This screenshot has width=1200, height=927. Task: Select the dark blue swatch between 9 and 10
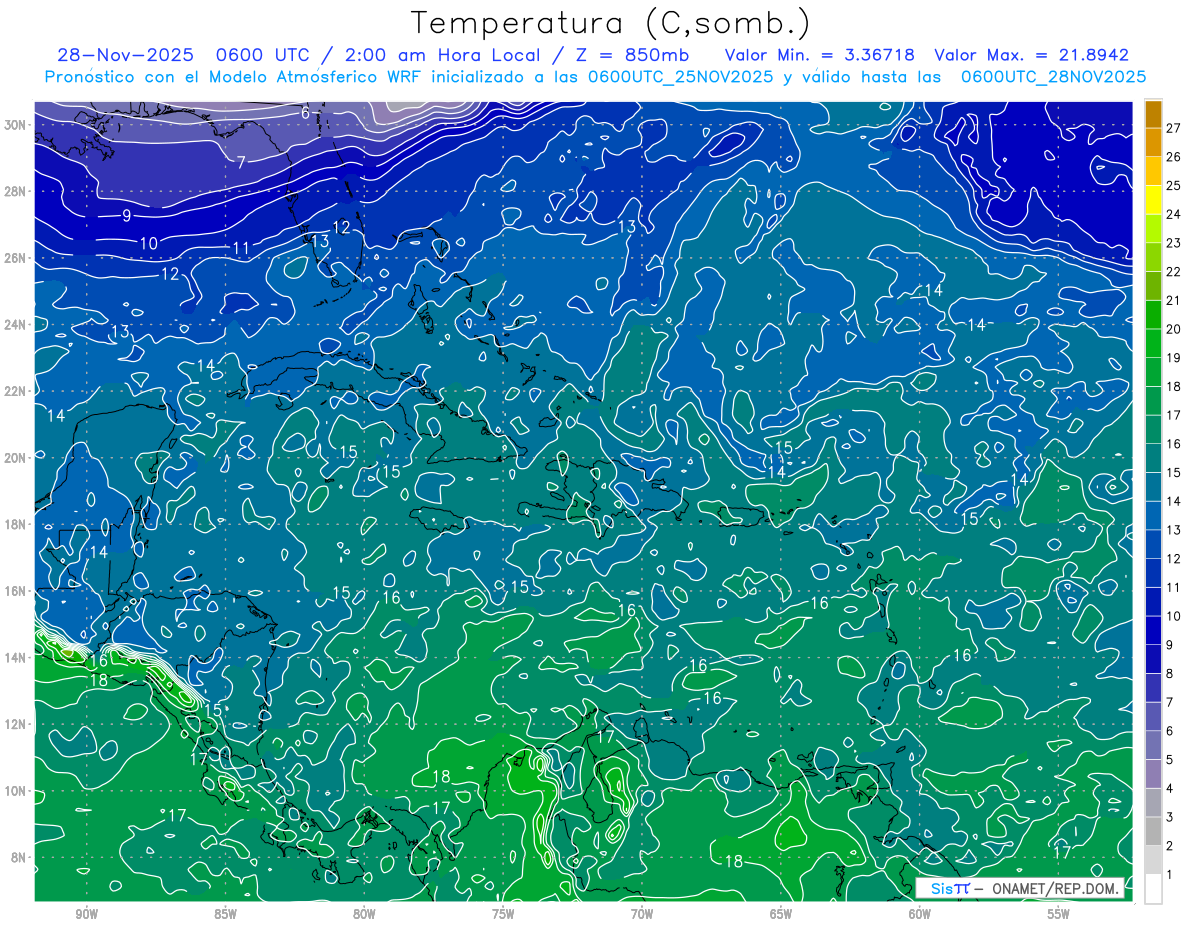pyautogui.click(x=1153, y=630)
